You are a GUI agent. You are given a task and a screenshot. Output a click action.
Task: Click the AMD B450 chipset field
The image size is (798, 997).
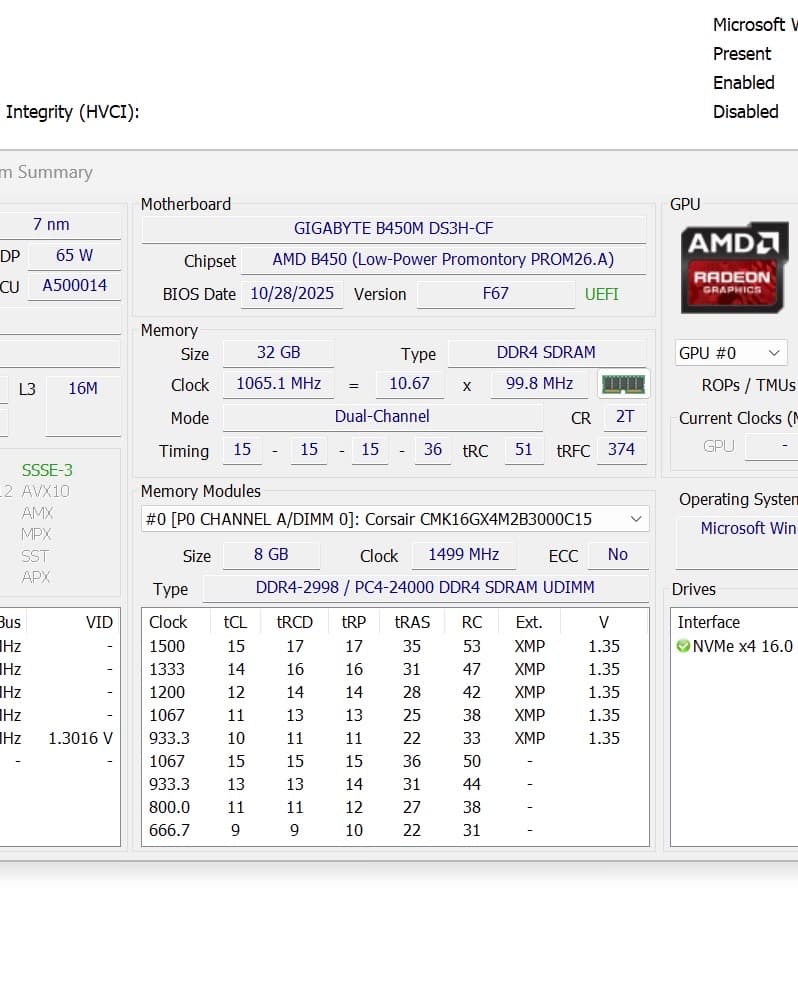pyautogui.click(x=443, y=260)
